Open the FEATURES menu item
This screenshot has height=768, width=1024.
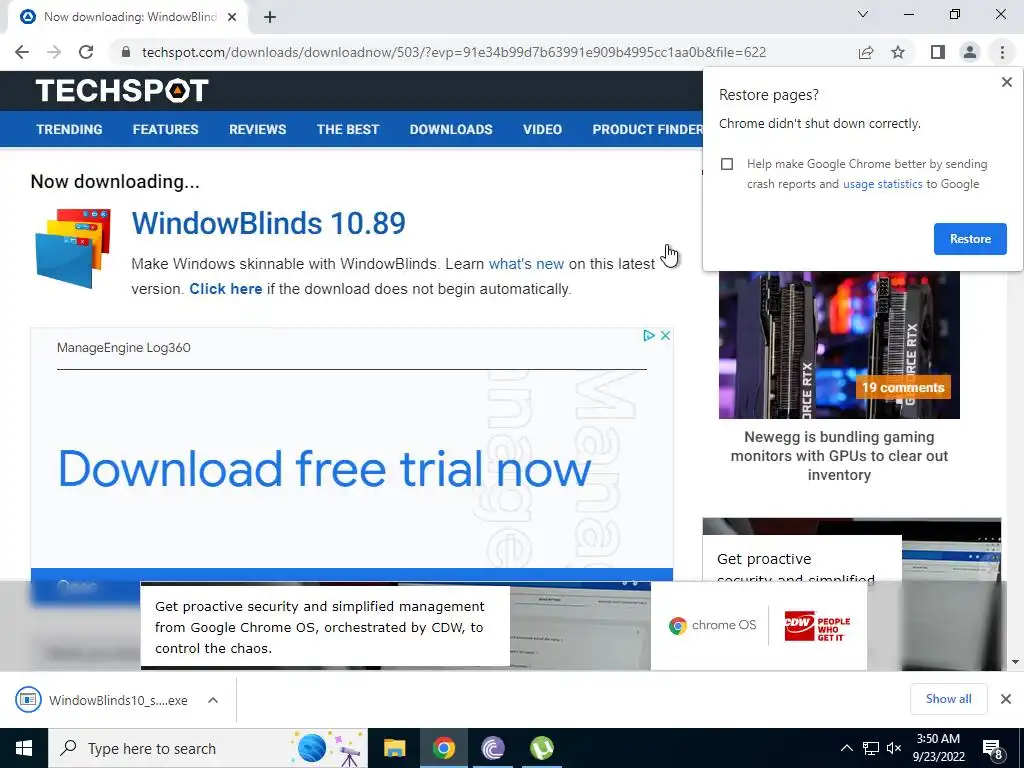tap(165, 129)
